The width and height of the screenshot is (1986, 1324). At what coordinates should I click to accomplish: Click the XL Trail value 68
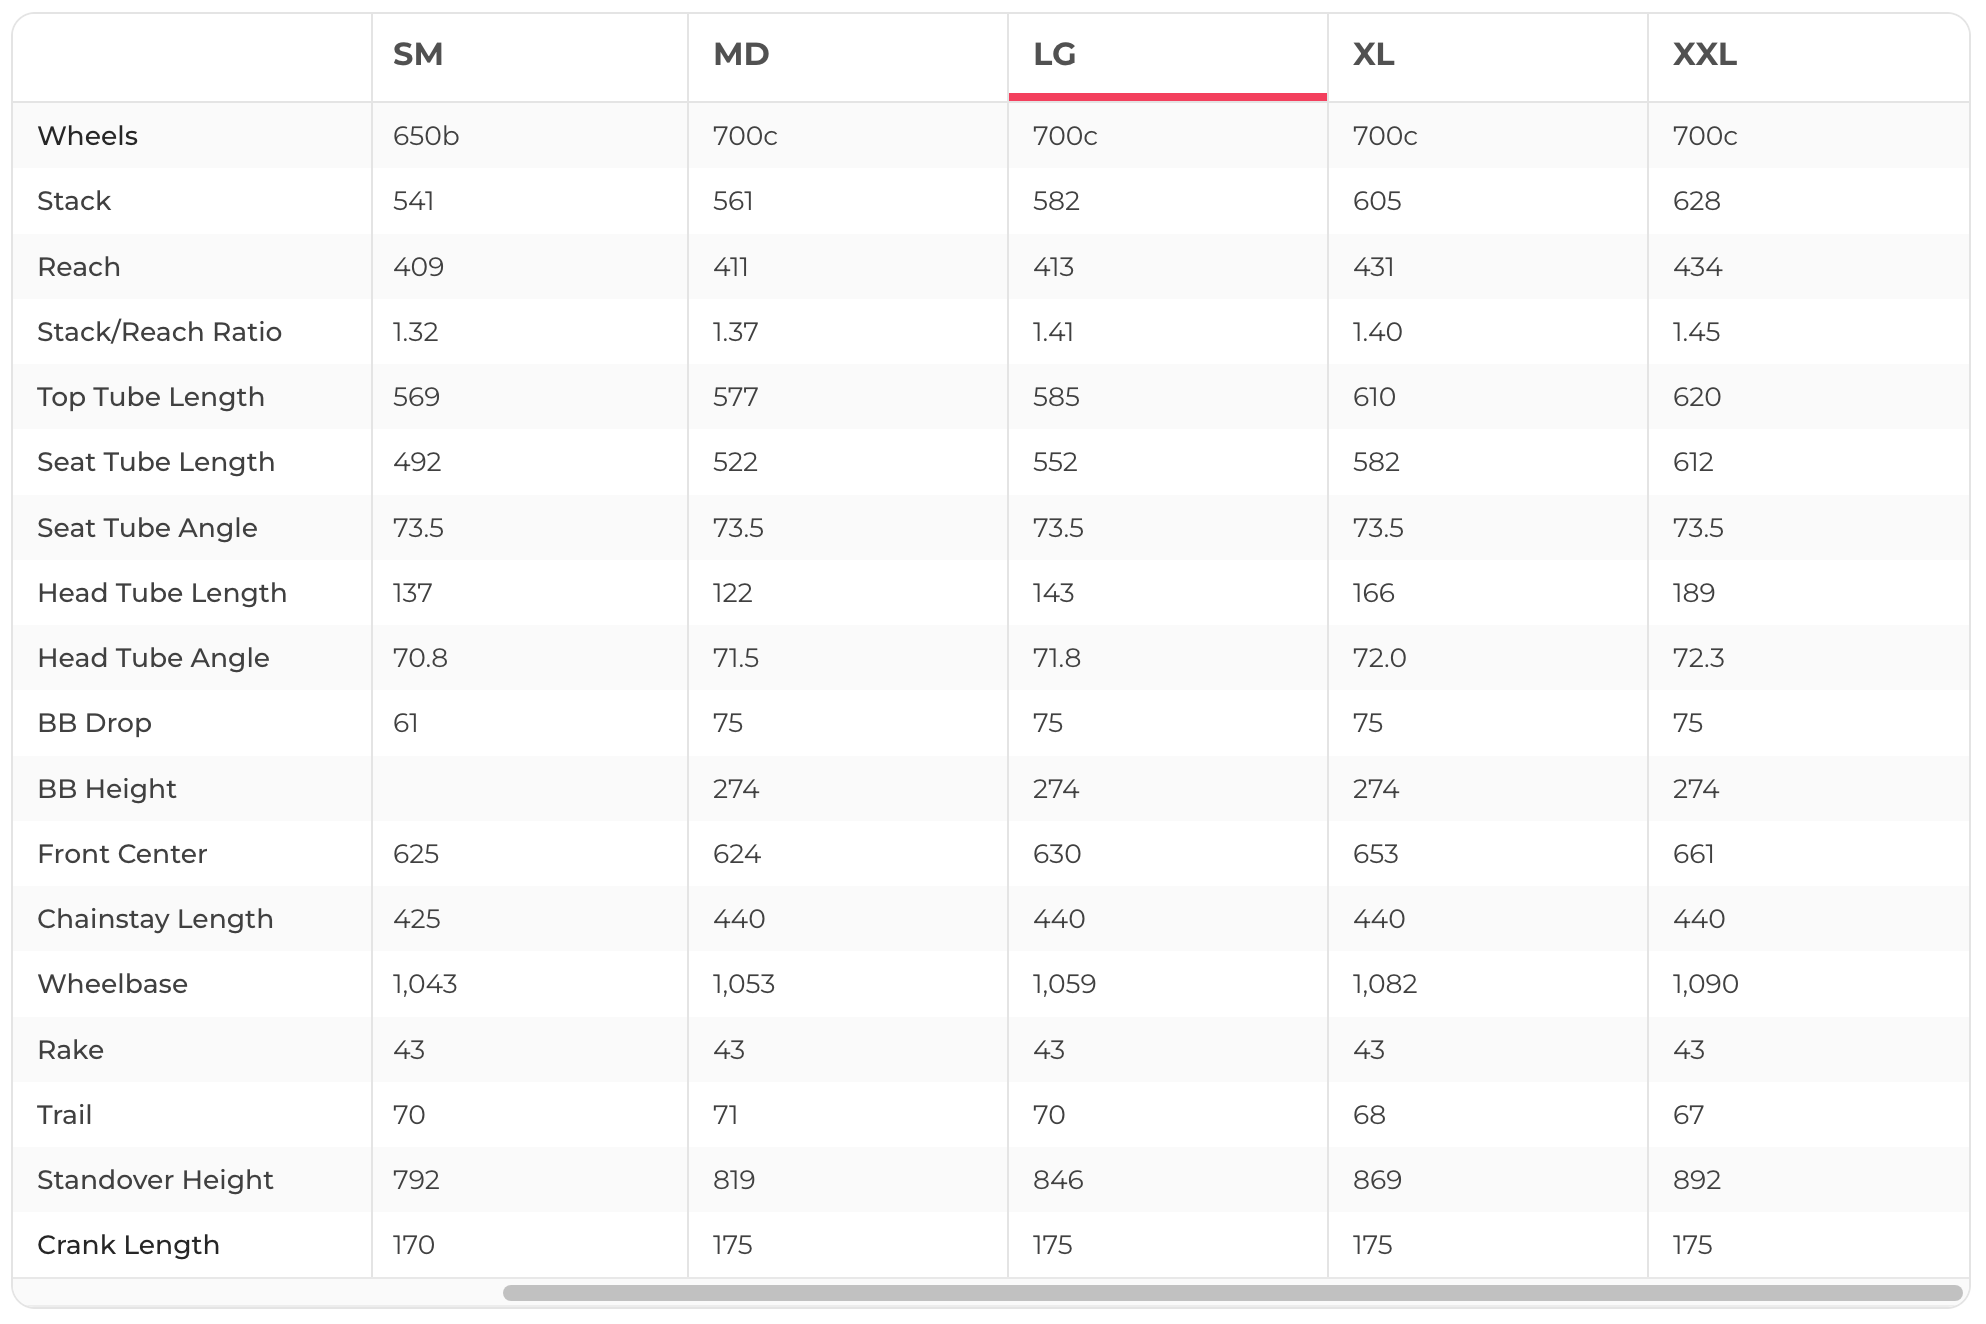[1369, 1115]
